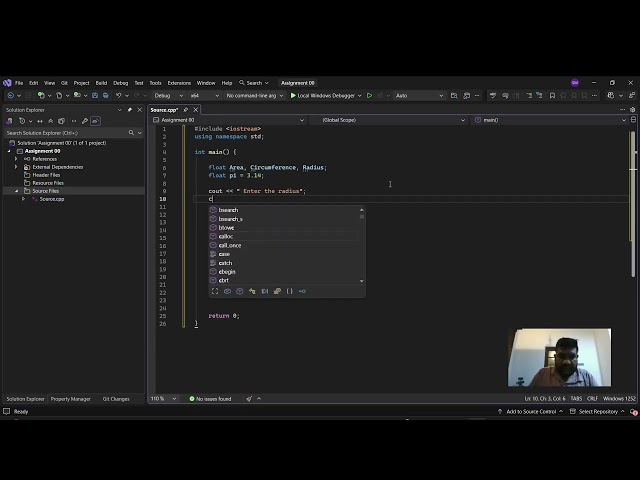The image size is (640, 480).
Task: Open the x64 platform dropdown
Action: pos(203,96)
